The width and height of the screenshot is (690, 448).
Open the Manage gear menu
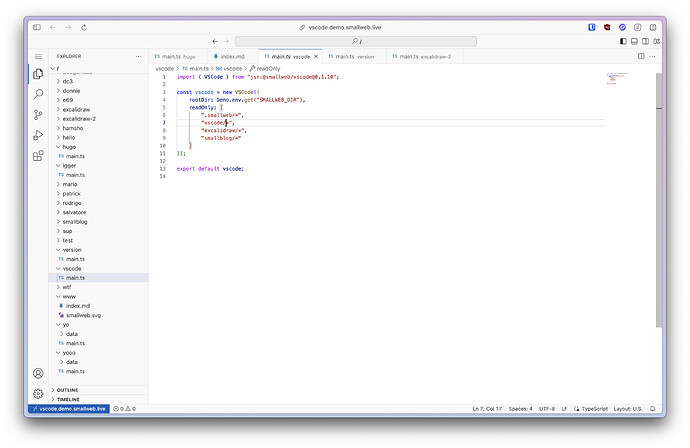[x=38, y=393]
